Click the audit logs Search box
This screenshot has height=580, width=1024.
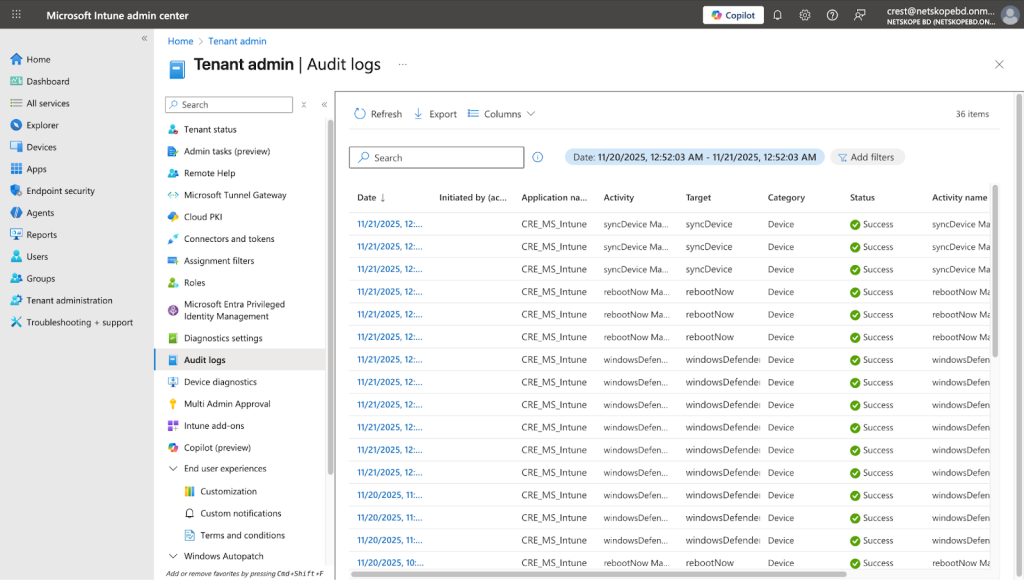(x=436, y=157)
